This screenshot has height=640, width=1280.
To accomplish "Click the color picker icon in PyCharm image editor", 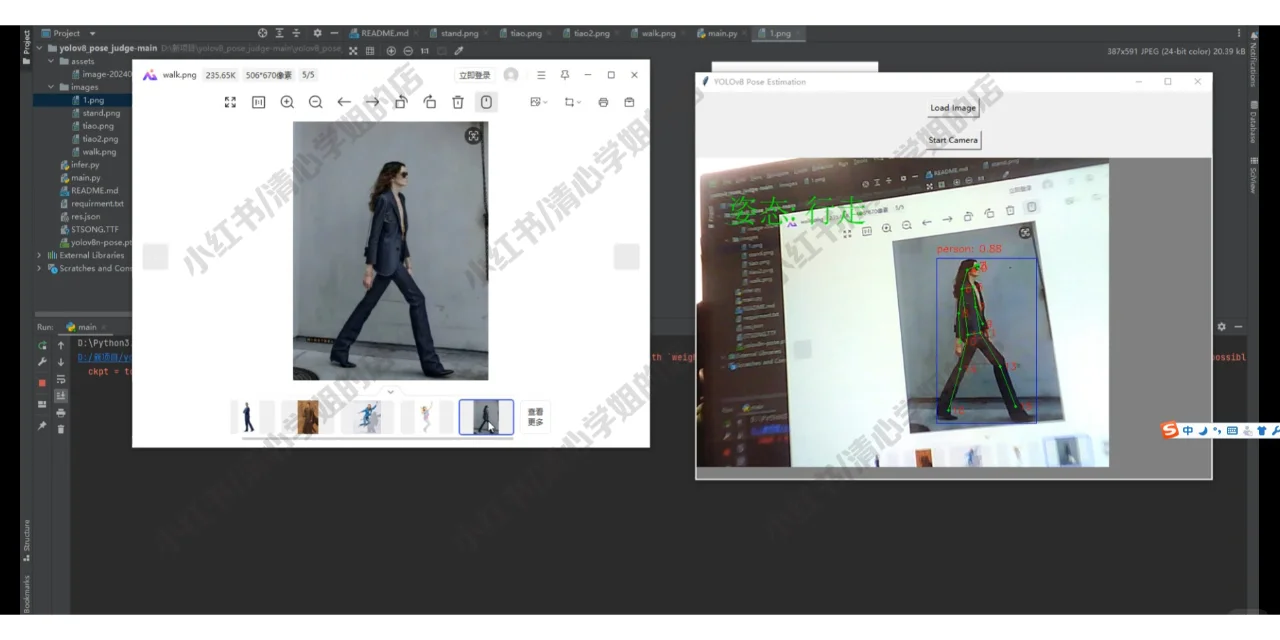I will (459, 50).
